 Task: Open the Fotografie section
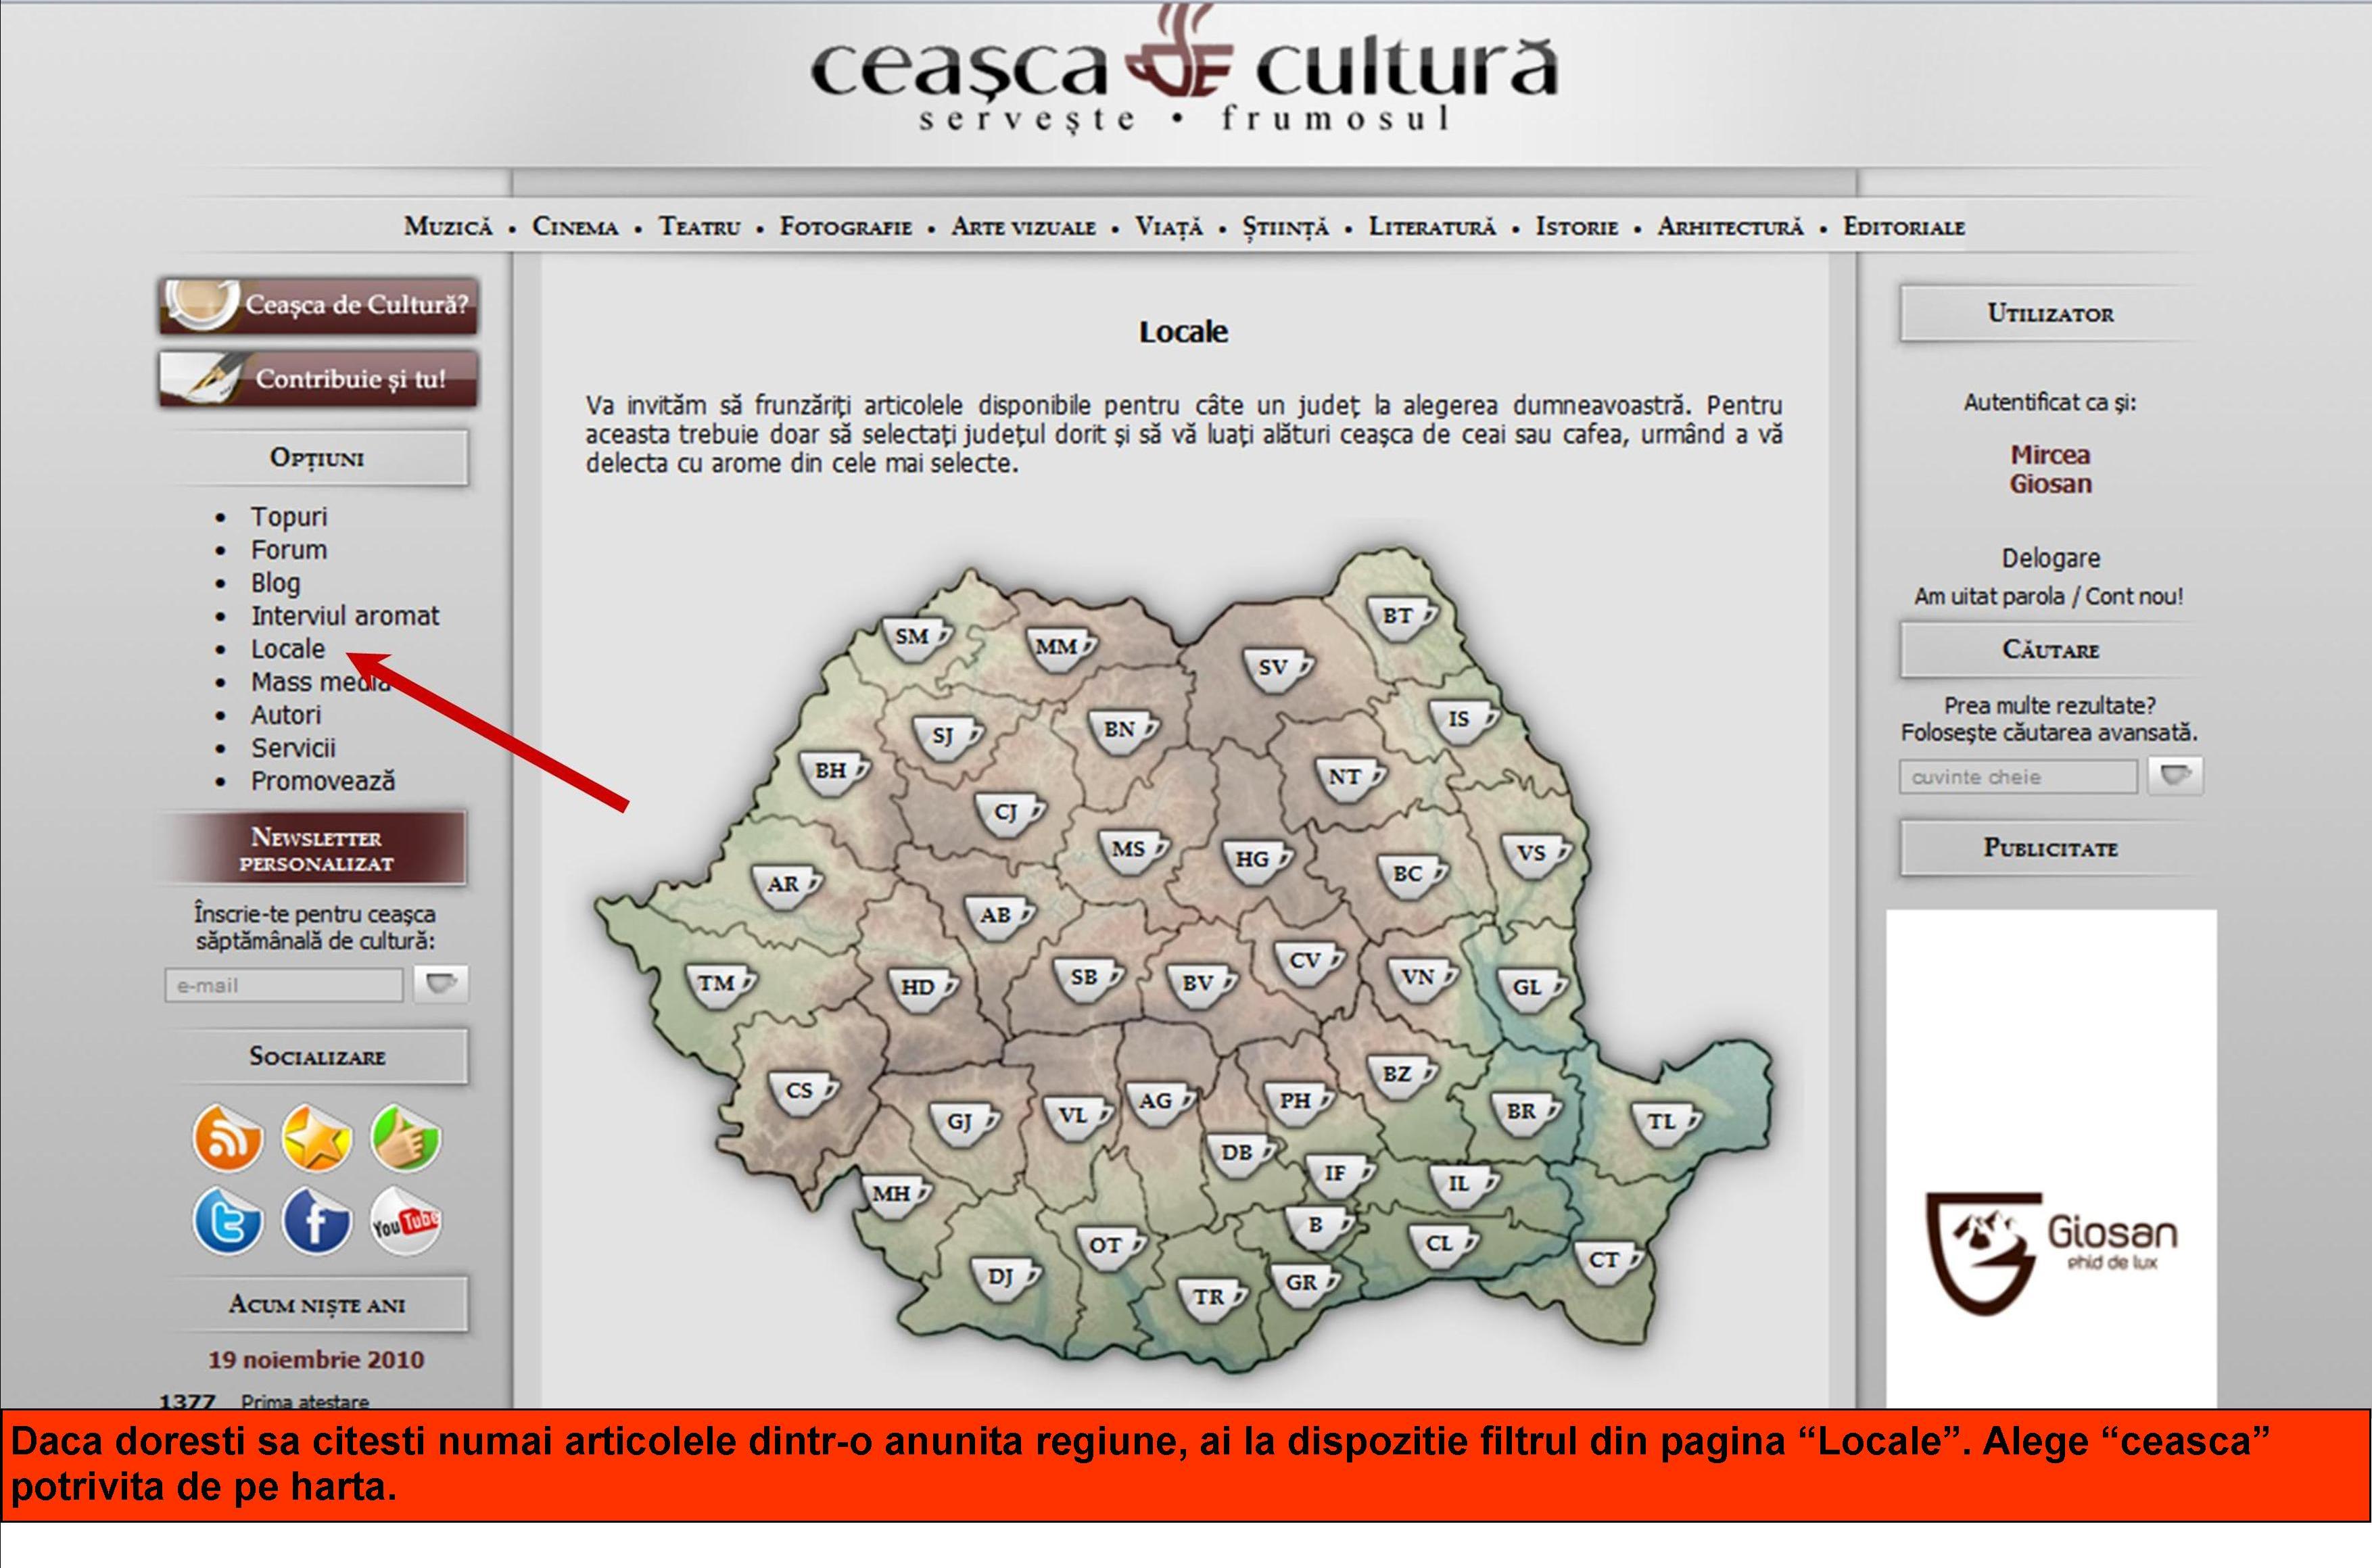pos(846,227)
